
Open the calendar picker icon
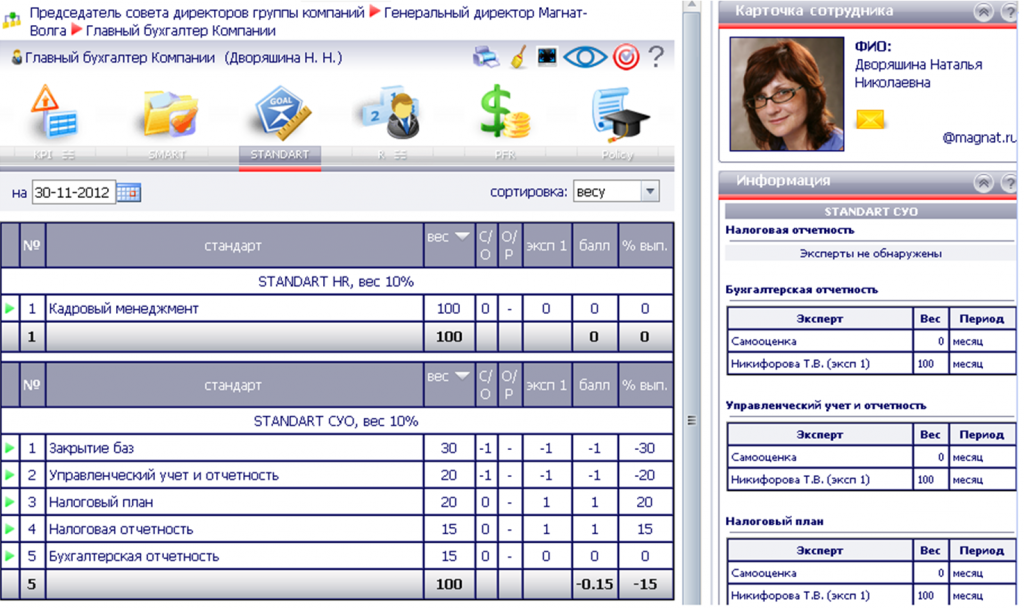pyautogui.click(x=129, y=193)
